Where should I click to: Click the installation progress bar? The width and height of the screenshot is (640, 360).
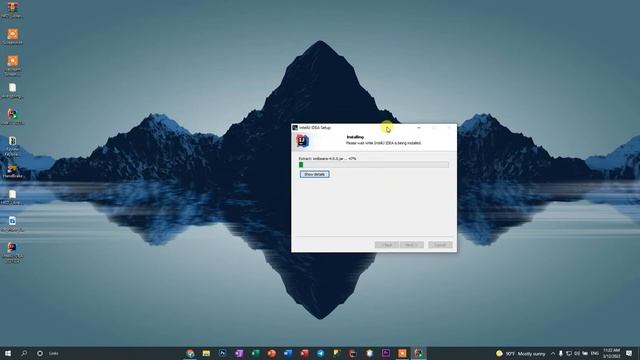coord(373,164)
